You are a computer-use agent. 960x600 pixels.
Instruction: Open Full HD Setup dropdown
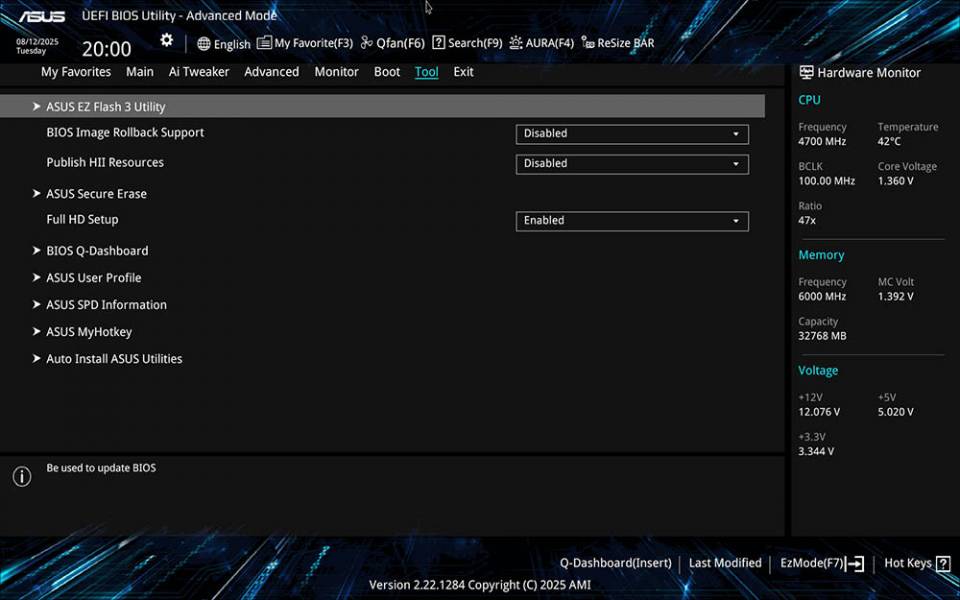631,221
